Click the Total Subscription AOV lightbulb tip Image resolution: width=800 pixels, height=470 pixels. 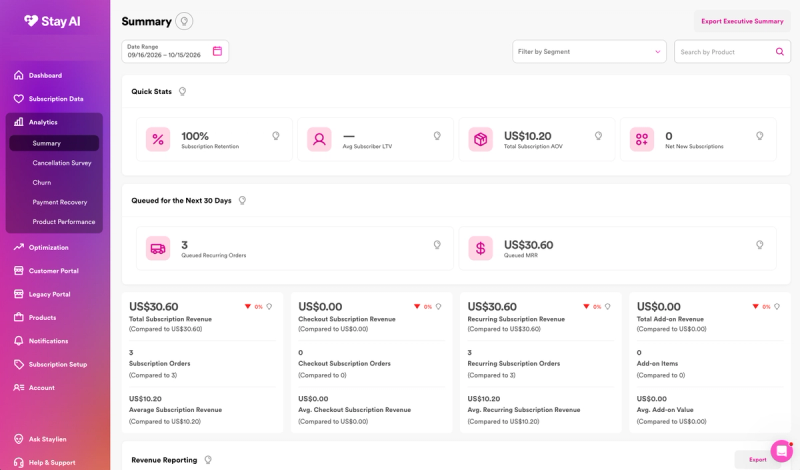pyautogui.click(x=598, y=136)
